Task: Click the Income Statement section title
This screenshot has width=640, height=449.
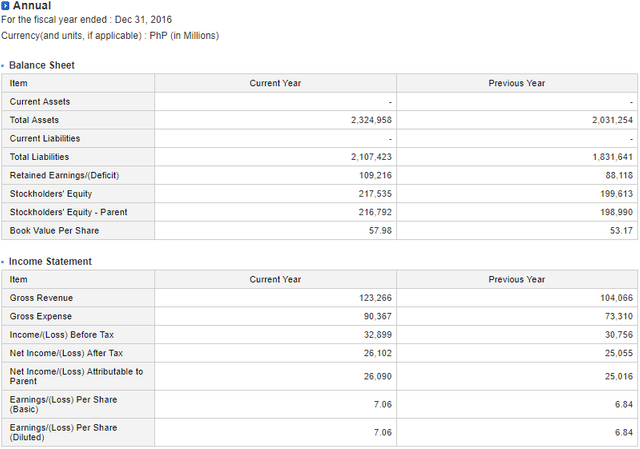Action: click(x=50, y=261)
